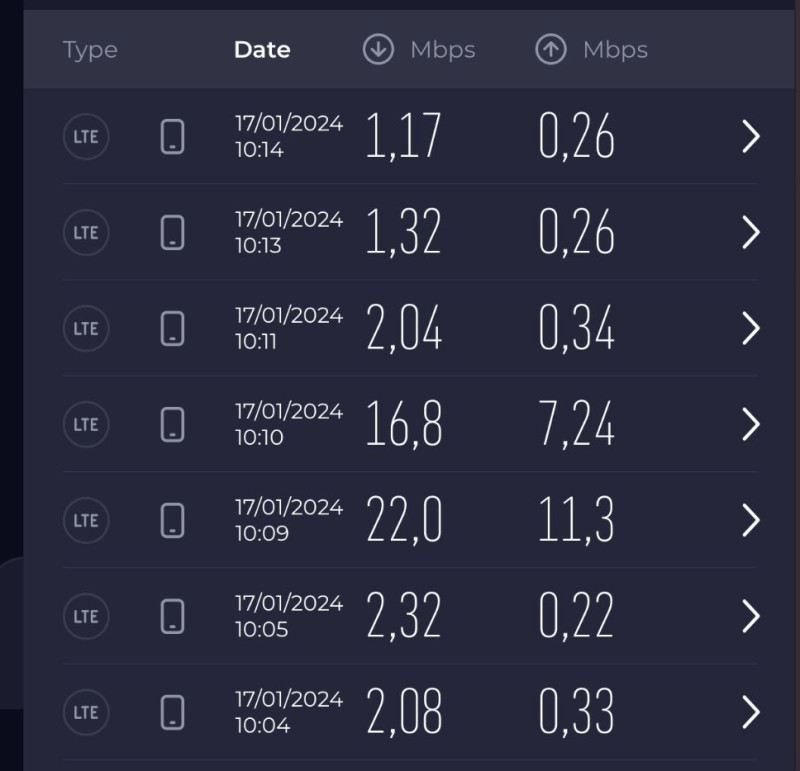Click the download arrow icon in header
The image size is (800, 771).
[378, 50]
